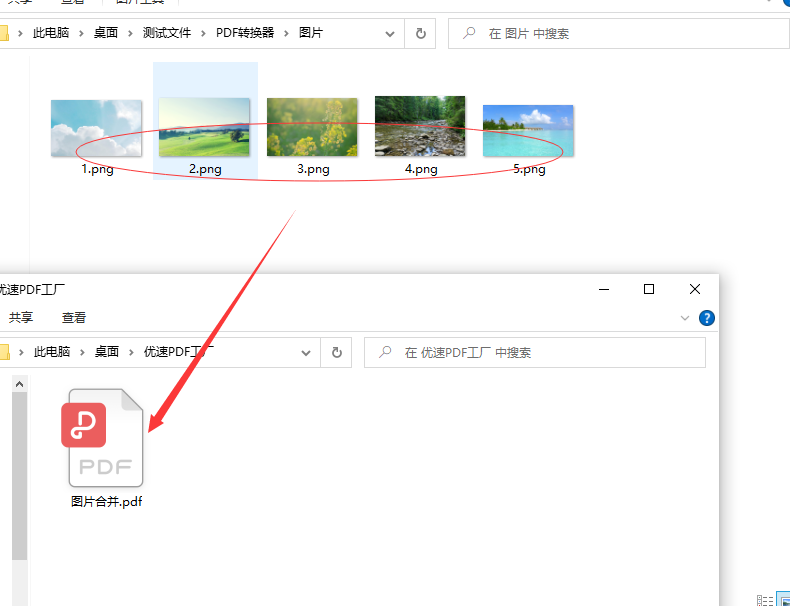This screenshot has height=606, width=790.
Task: Expand chevron after 此电脑 in 图片 window
Action: [x=82, y=34]
